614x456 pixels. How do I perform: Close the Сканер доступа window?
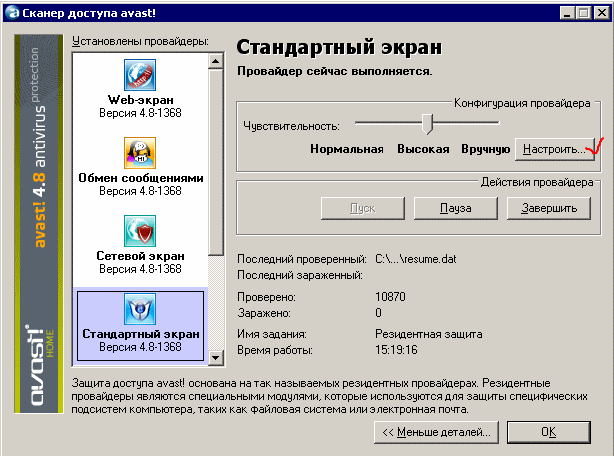pos(601,13)
